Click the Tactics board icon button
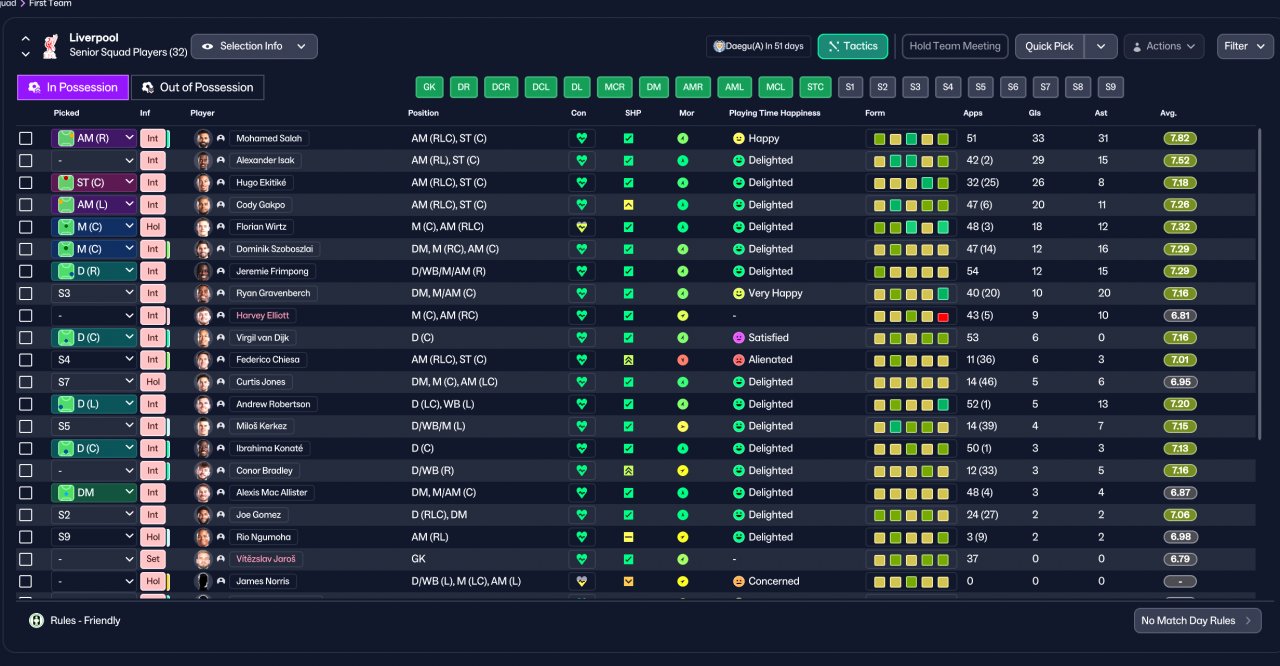 [853, 46]
